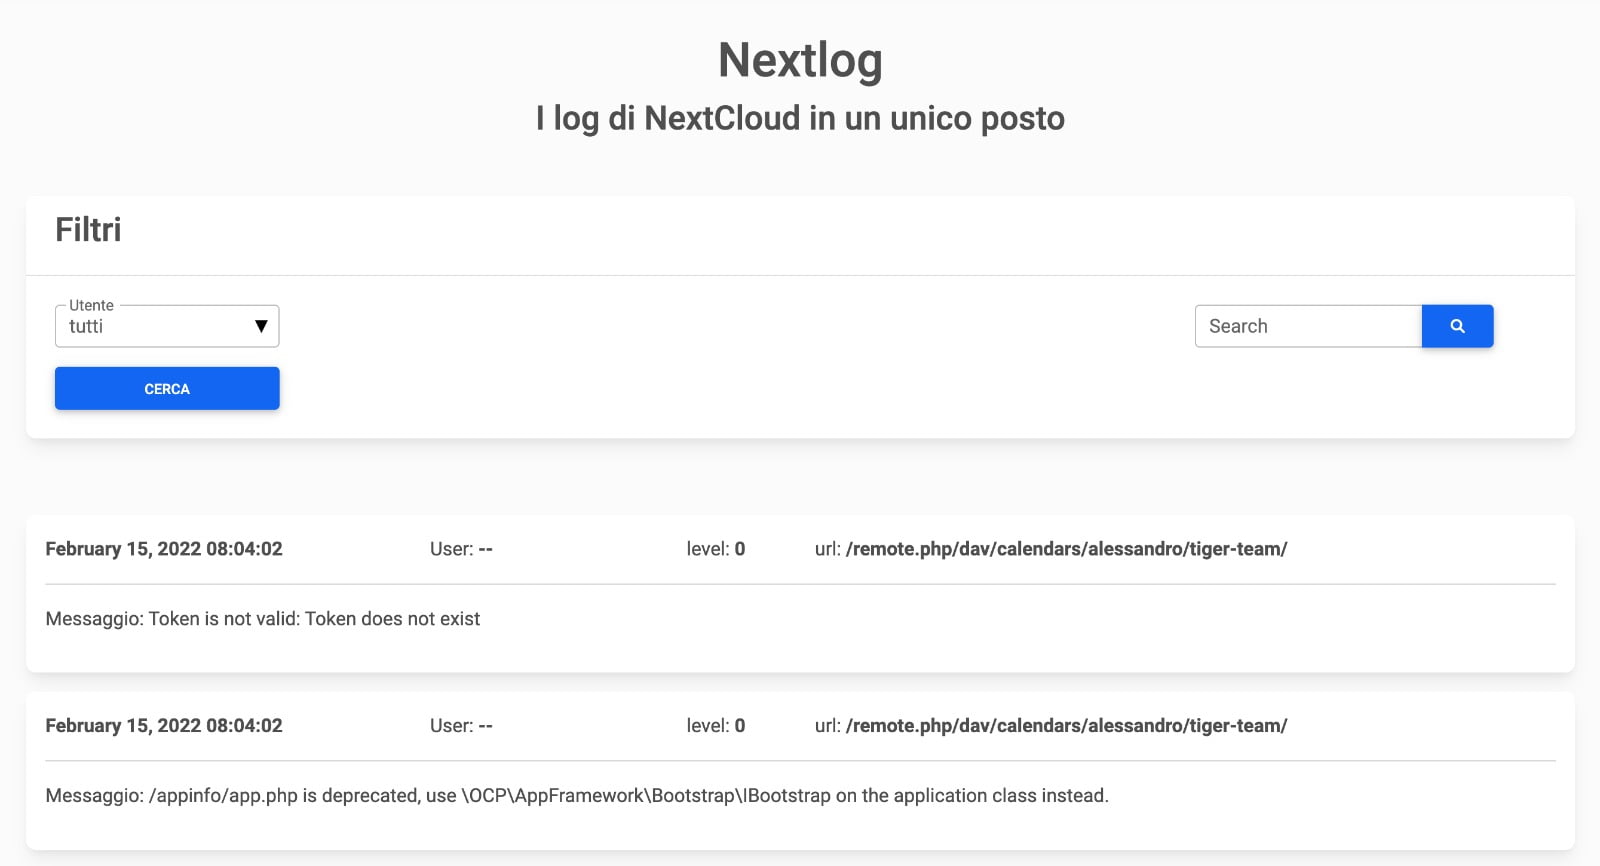Click the message 'Token is not valid: Token does not exist'
The image size is (1600, 866).
(263, 619)
